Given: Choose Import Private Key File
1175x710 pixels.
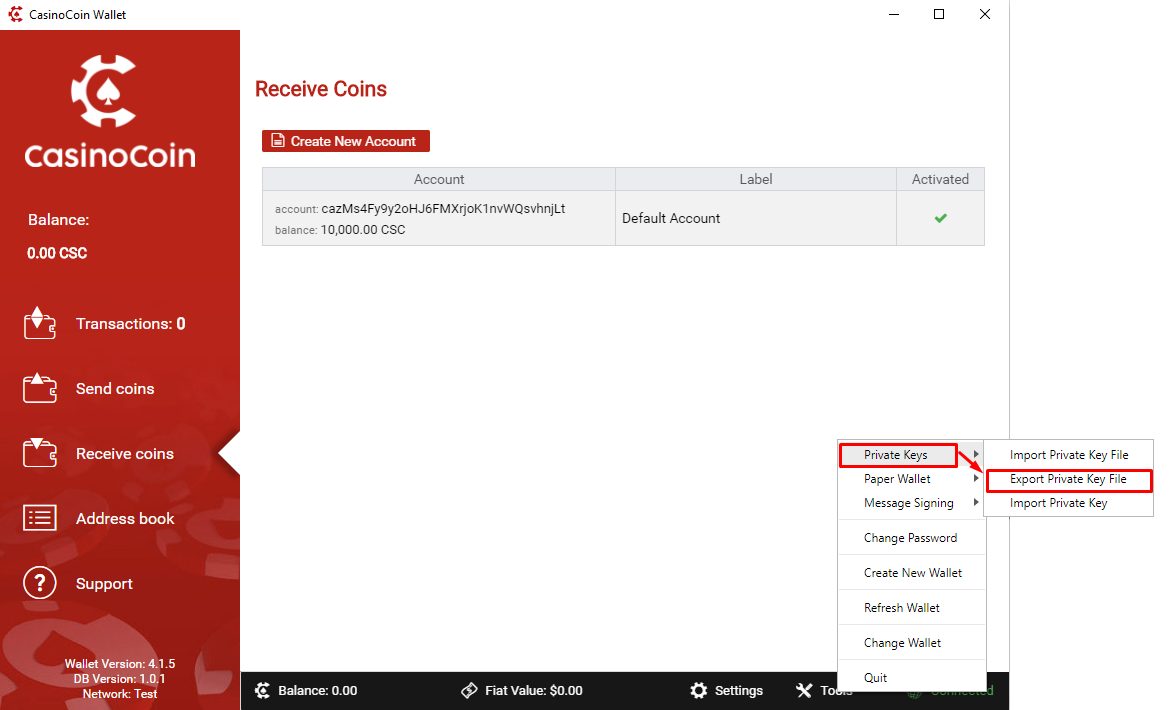Looking at the screenshot, I should (x=1069, y=455).
